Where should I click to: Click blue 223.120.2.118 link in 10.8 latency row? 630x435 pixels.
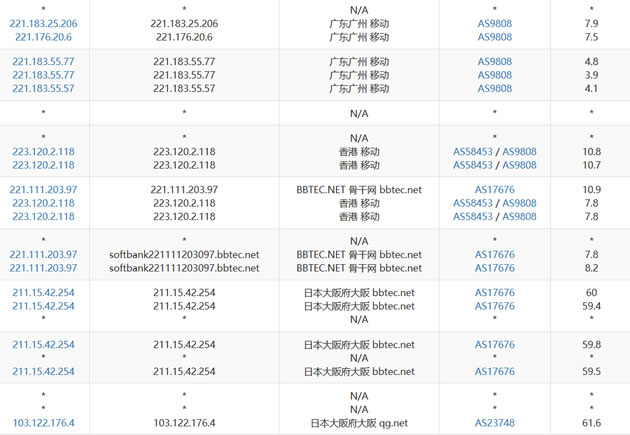click(44, 152)
